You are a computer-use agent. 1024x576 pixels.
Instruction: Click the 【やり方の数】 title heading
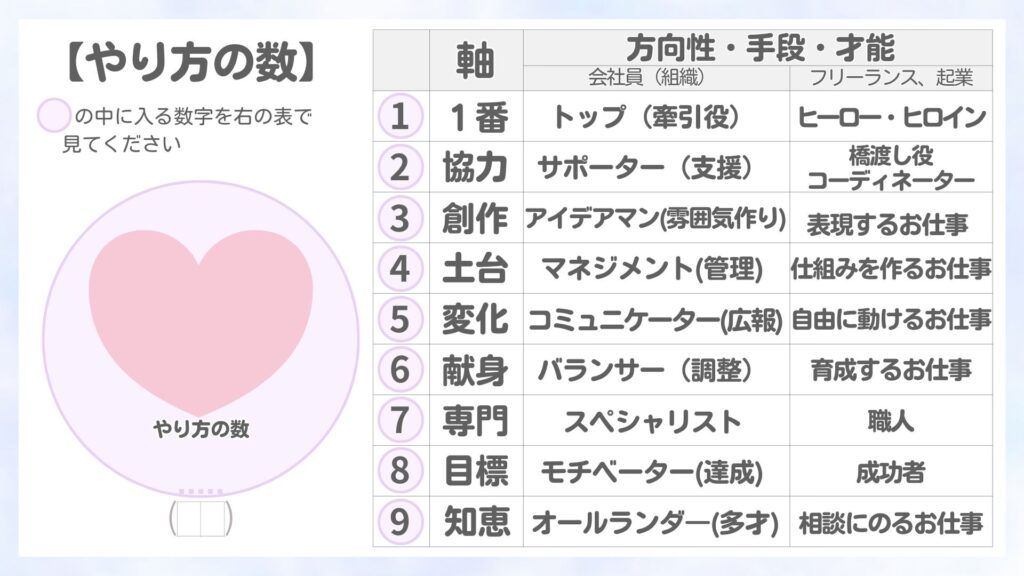click(189, 63)
